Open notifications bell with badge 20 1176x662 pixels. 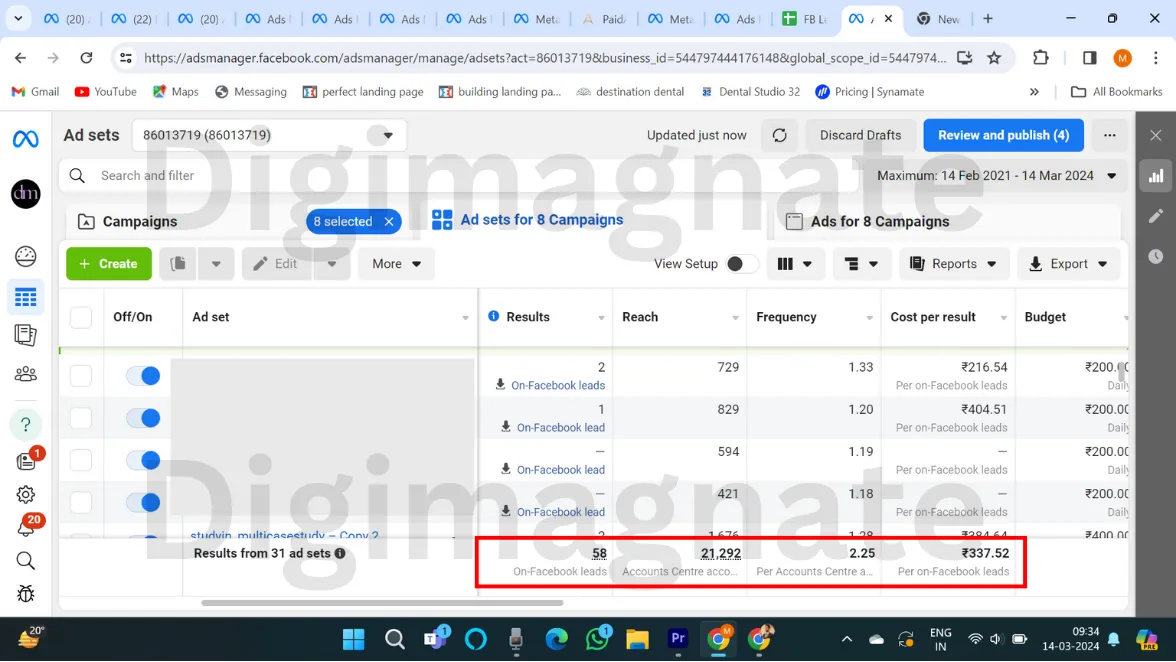coord(27,526)
